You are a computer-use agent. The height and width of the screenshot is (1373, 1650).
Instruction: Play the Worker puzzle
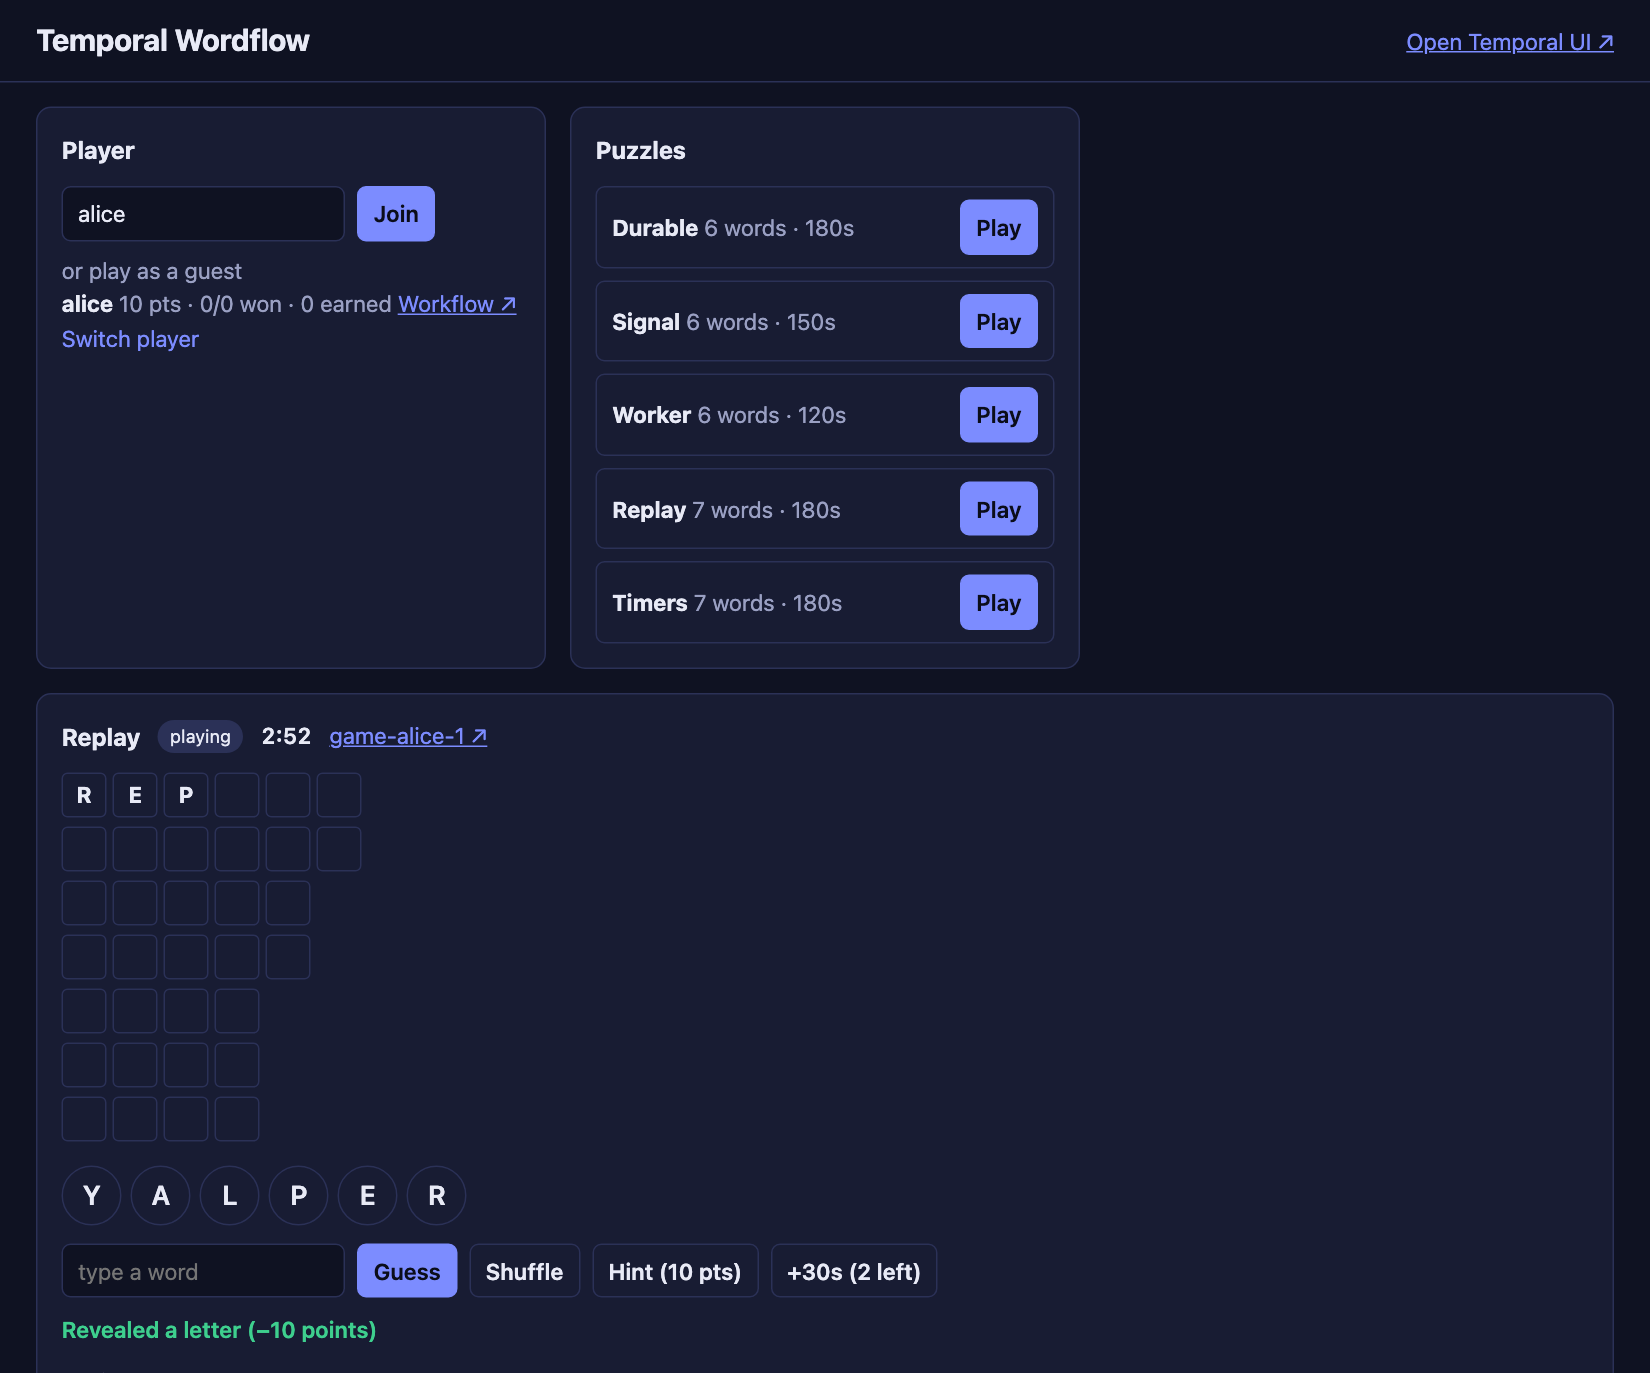[998, 415]
